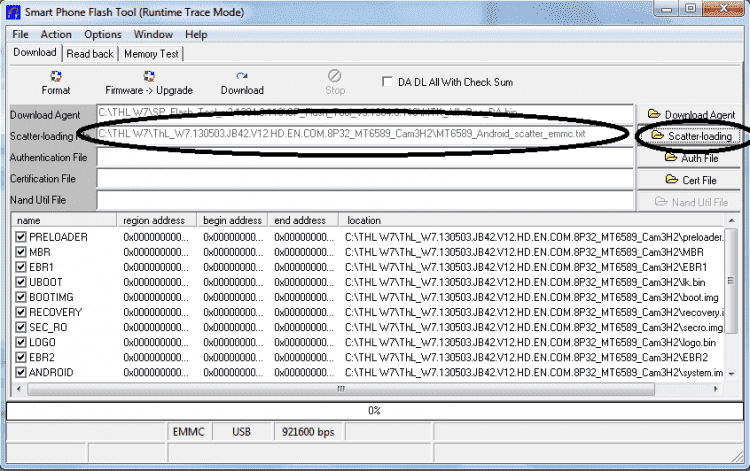Toggle the BOOTIMG checkbox

[21, 297]
